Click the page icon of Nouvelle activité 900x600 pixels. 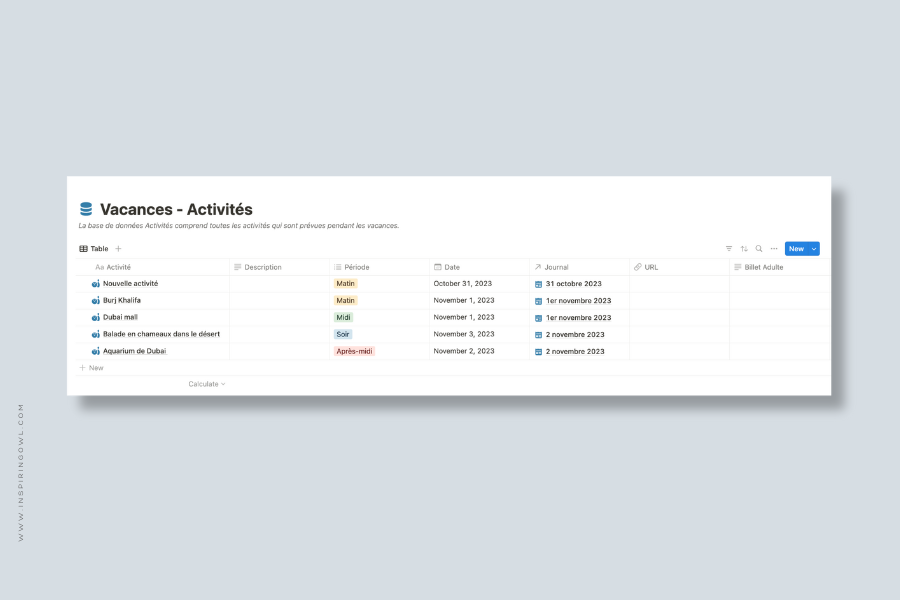[x=95, y=284]
